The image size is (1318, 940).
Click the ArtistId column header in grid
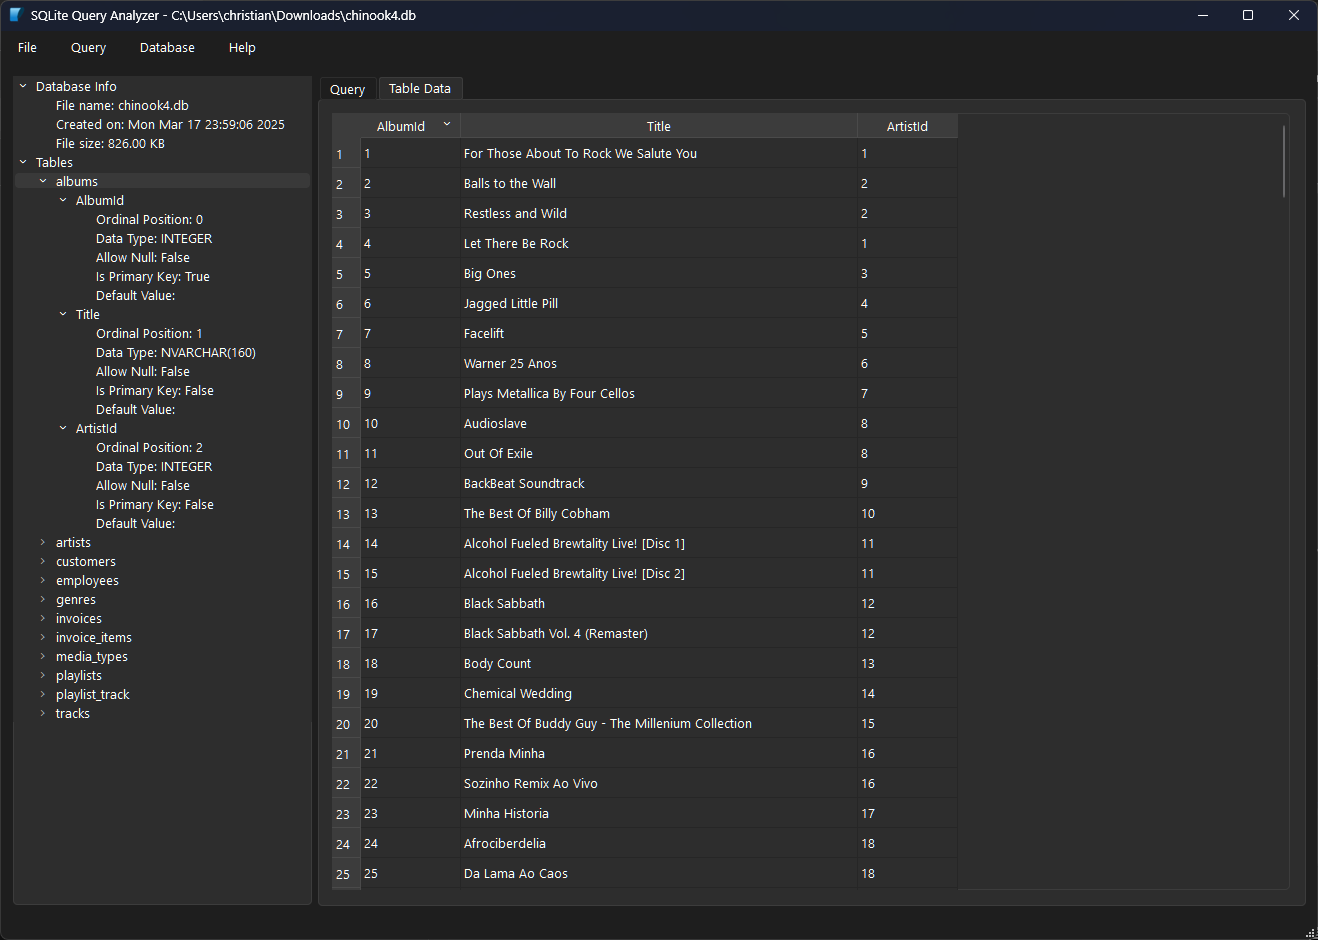[907, 126]
